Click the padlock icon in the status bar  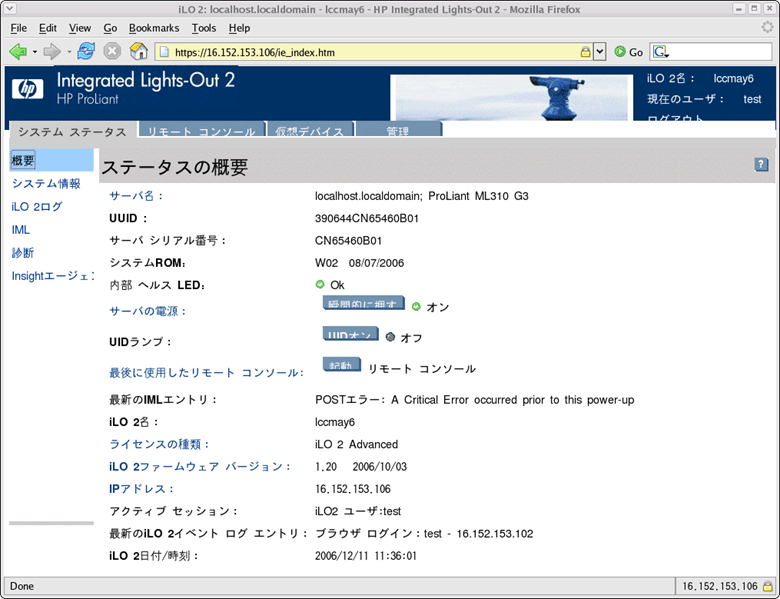767,586
